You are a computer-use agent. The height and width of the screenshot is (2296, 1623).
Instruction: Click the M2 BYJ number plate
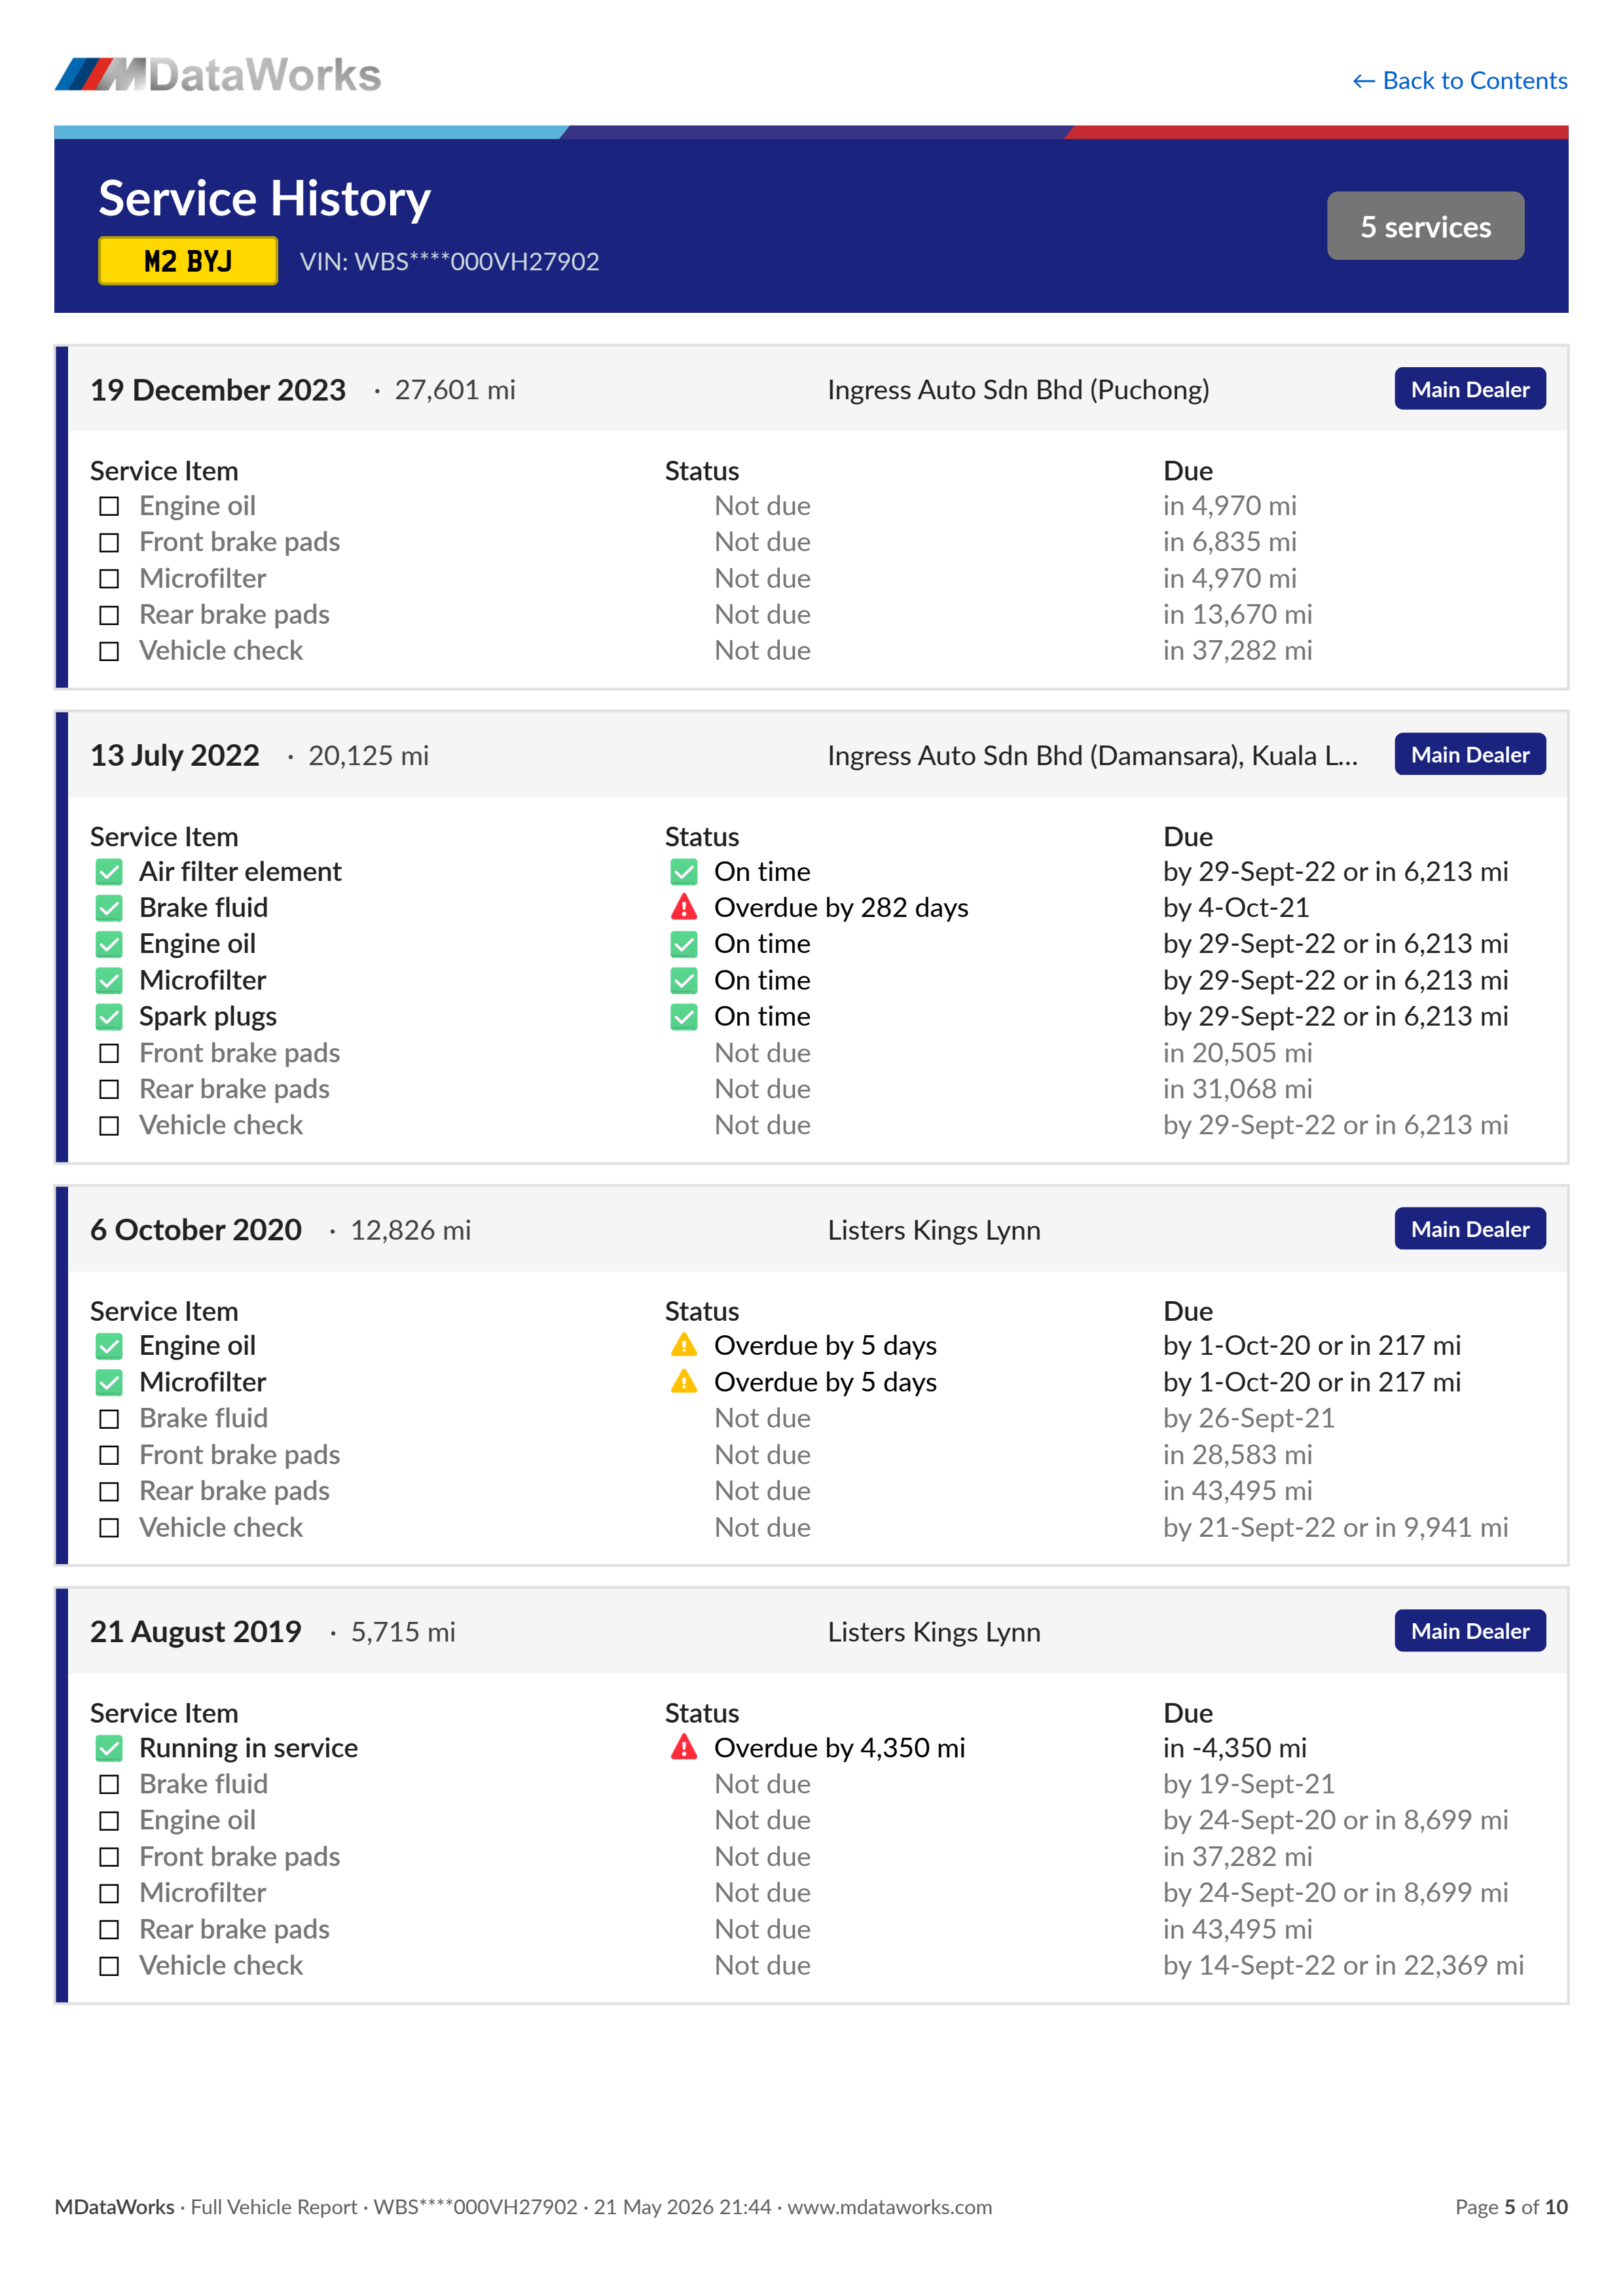pos(188,261)
